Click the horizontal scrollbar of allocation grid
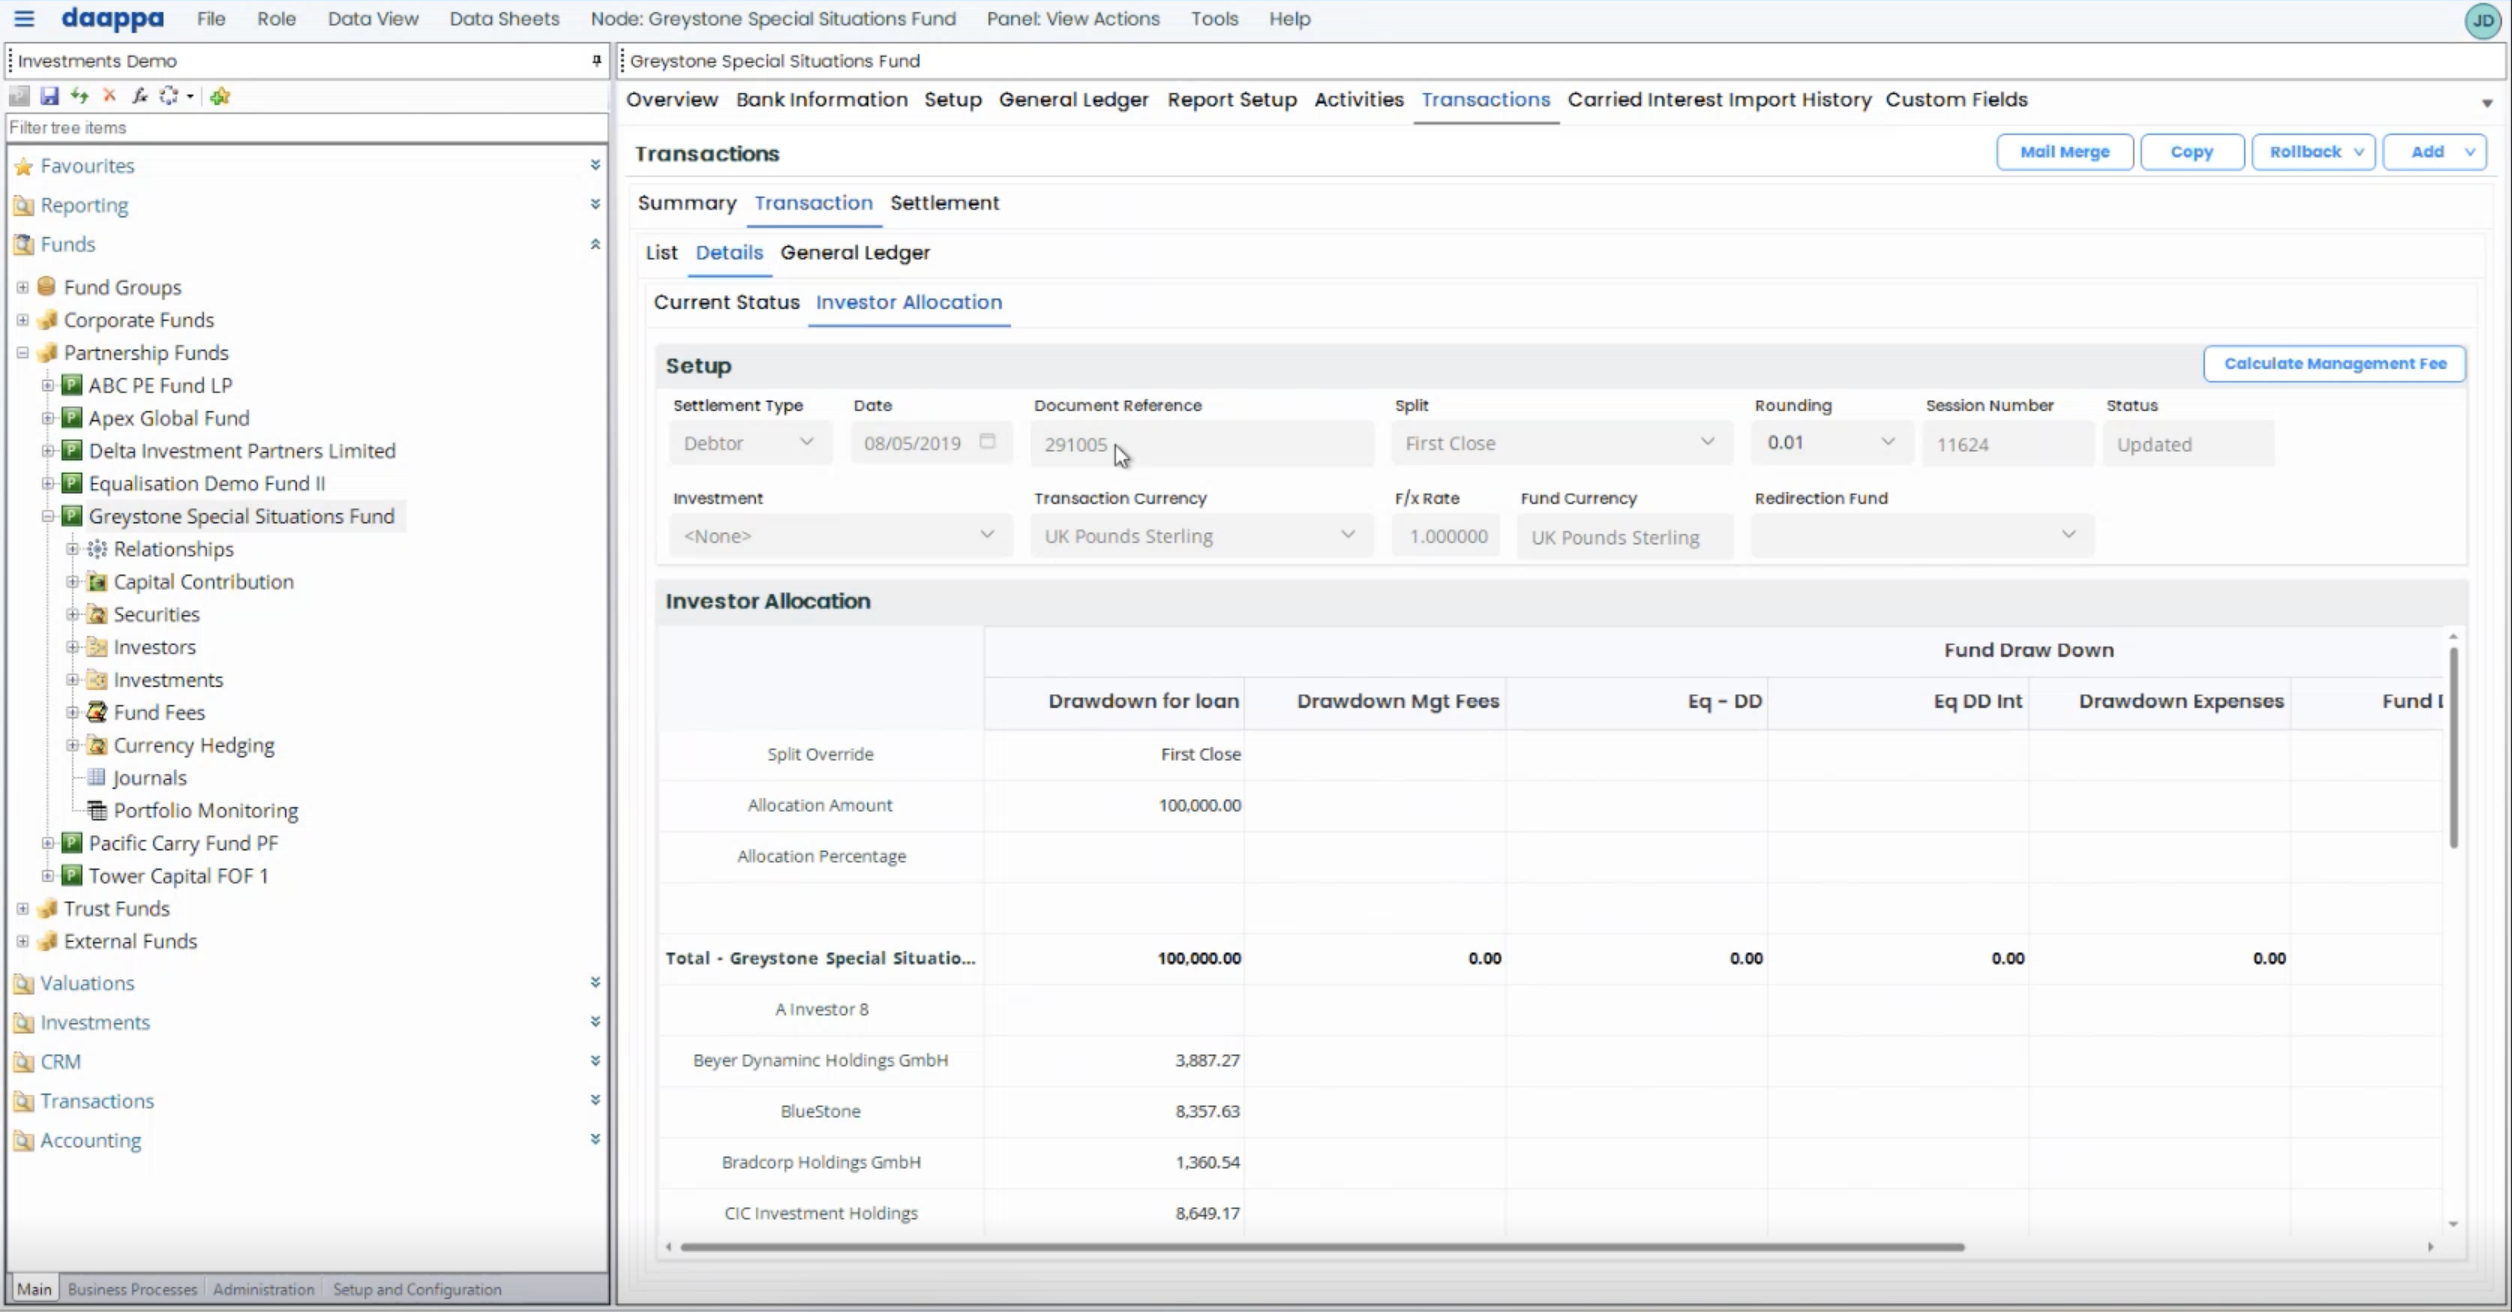Image resolution: width=2512 pixels, height=1312 pixels. coord(1322,1247)
